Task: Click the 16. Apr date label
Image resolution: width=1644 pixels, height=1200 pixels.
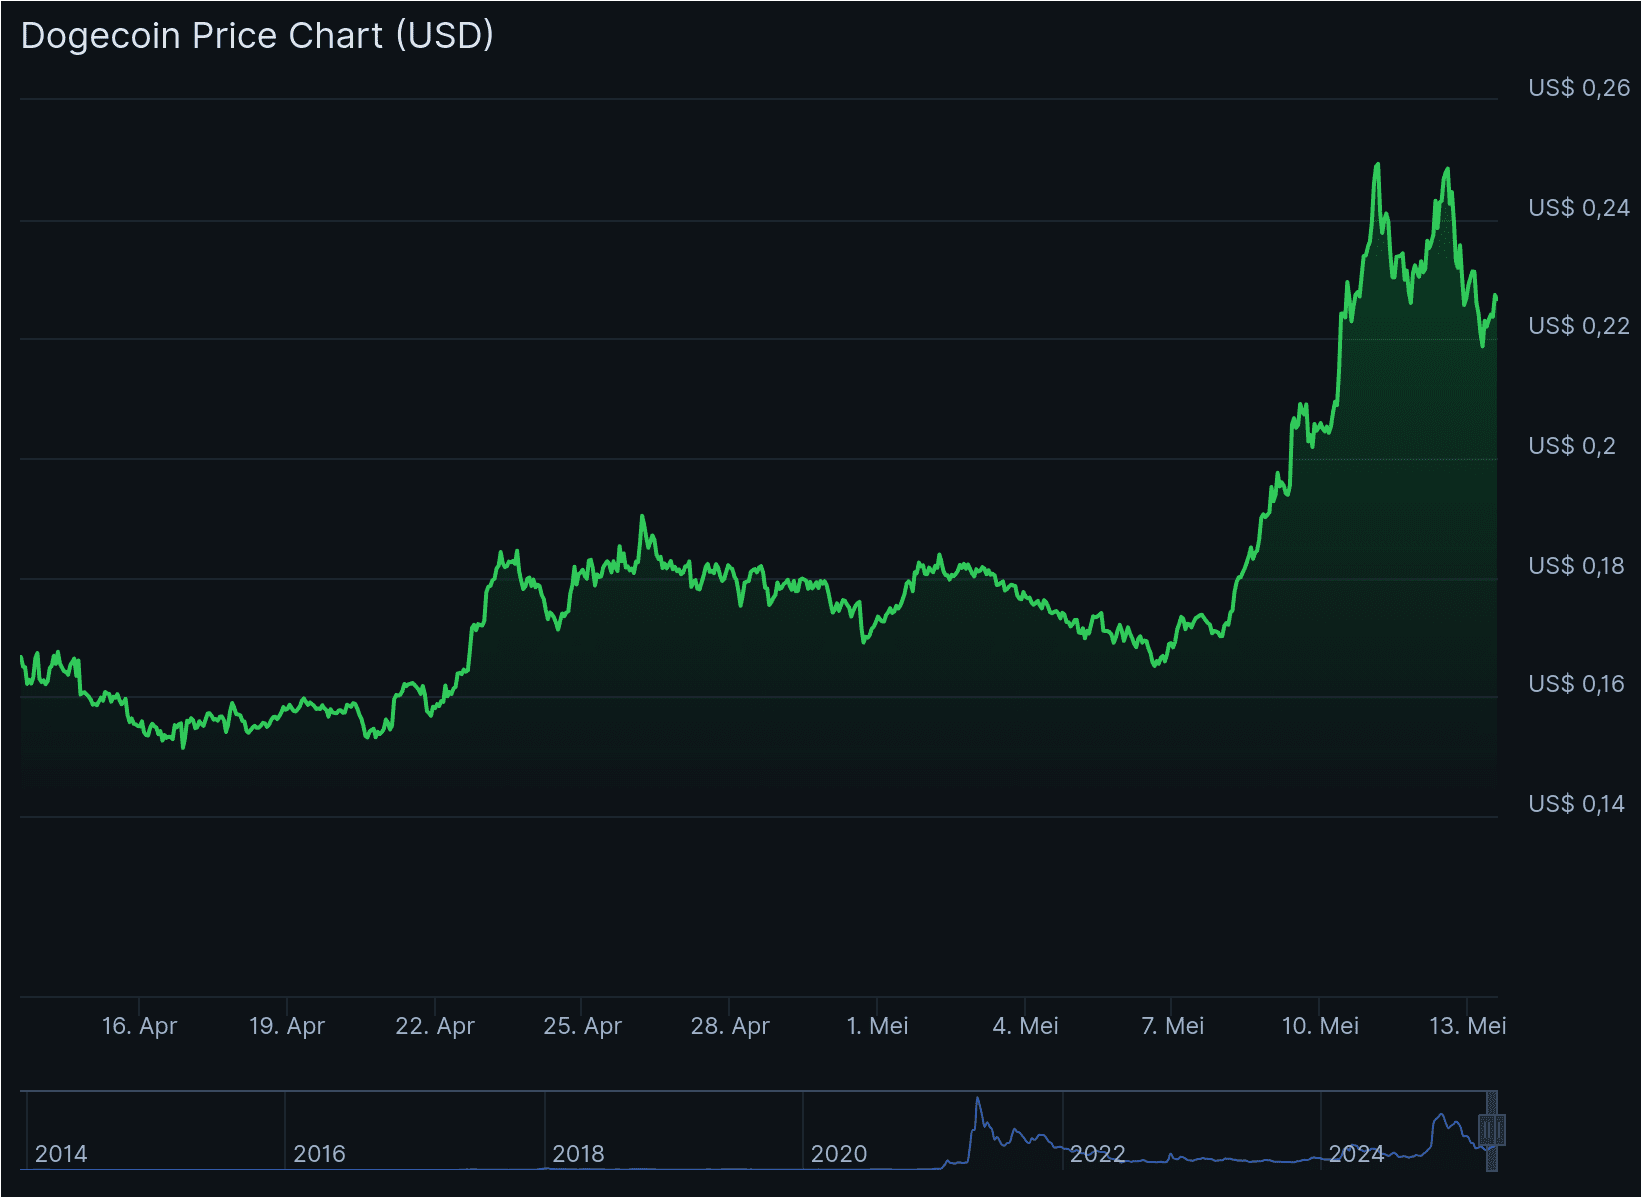Action: [139, 1026]
